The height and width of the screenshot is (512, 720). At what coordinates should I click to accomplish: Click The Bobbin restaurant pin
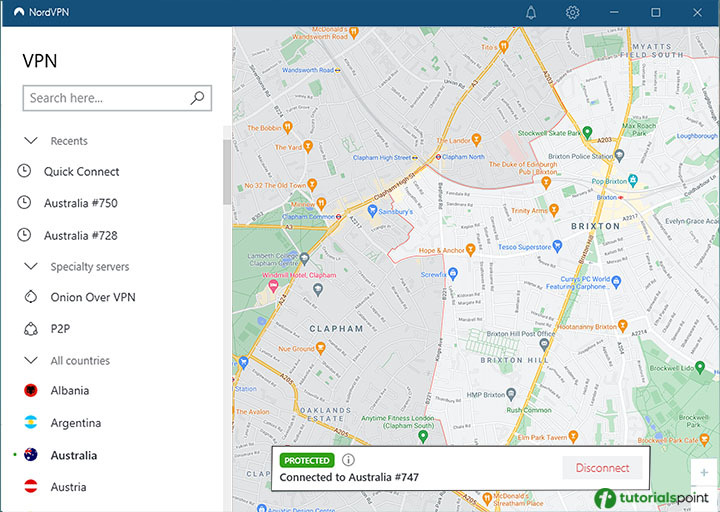(287, 127)
